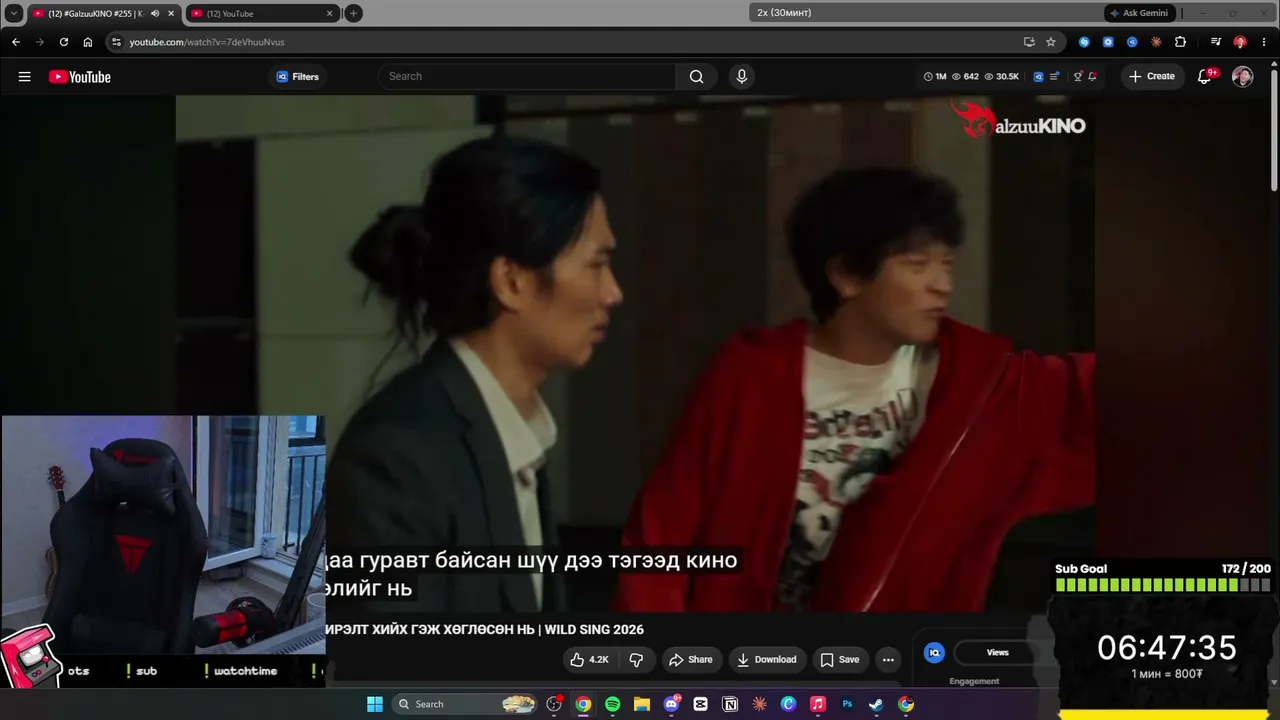Viewport: 1280px width, 720px height.
Task: View site information for youtube.com
Action: [x=116, y=42]
